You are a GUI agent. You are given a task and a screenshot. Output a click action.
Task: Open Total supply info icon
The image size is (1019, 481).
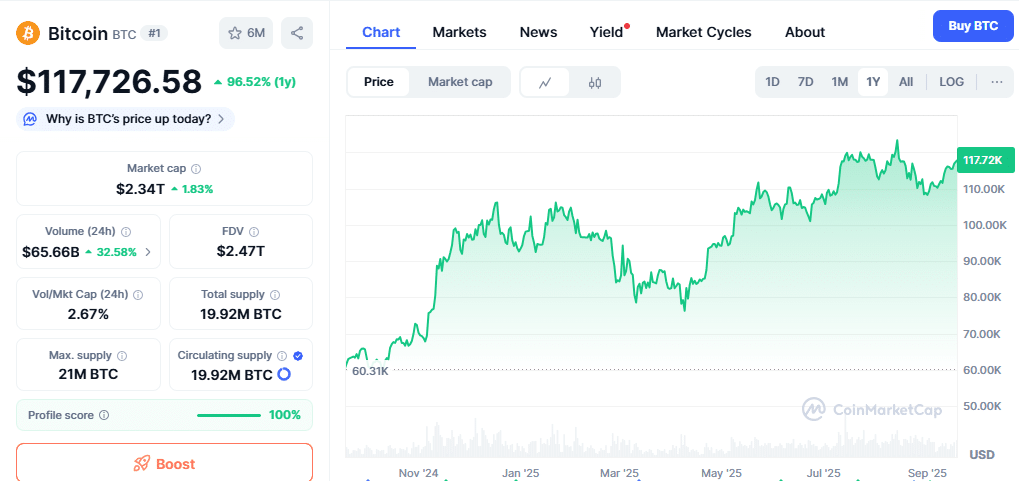pyautogui.click(x=276, y=295)
